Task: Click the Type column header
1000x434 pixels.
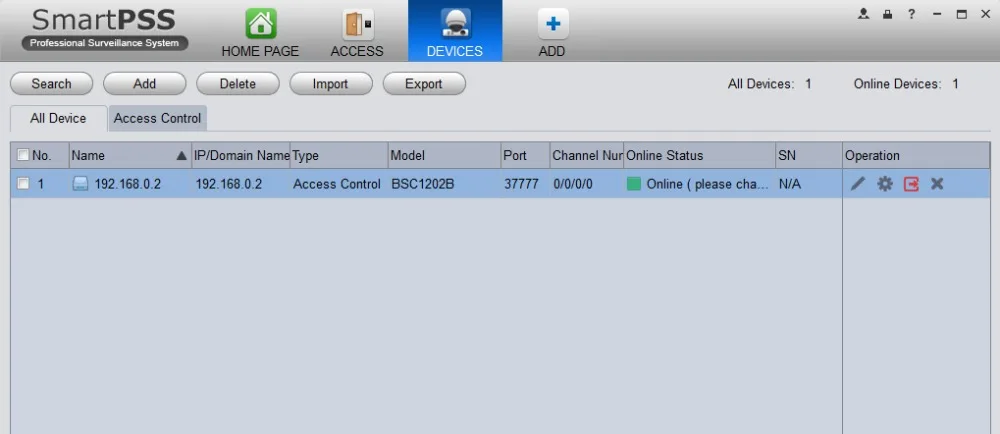Action: tap(339, 156)
